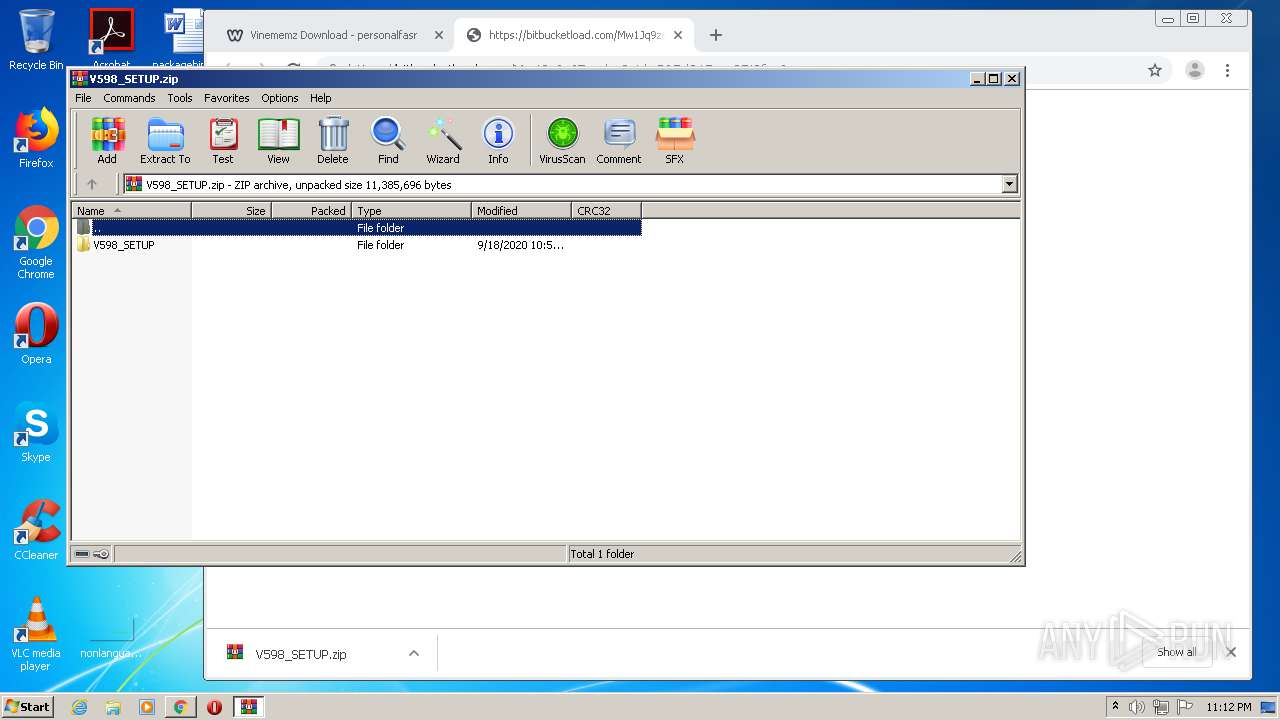This screenshot has width=1280, height=720.
Task: Sort list by Name column
Action: [x=131, y=210]
